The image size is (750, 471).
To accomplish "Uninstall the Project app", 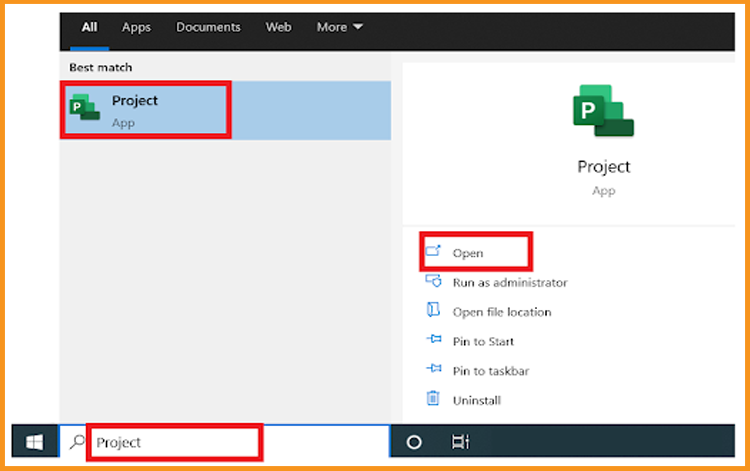I will (476, 401).
